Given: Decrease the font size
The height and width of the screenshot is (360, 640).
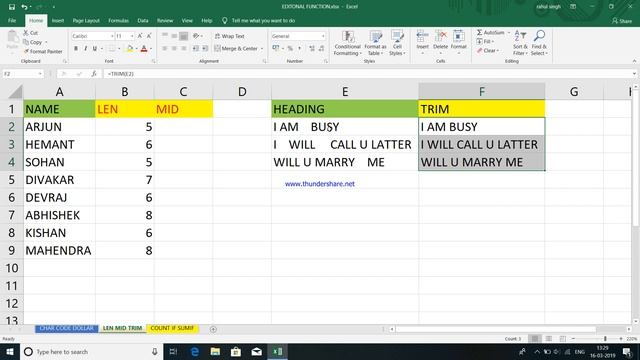Looking at the screenshot, I should pos(149,36).
